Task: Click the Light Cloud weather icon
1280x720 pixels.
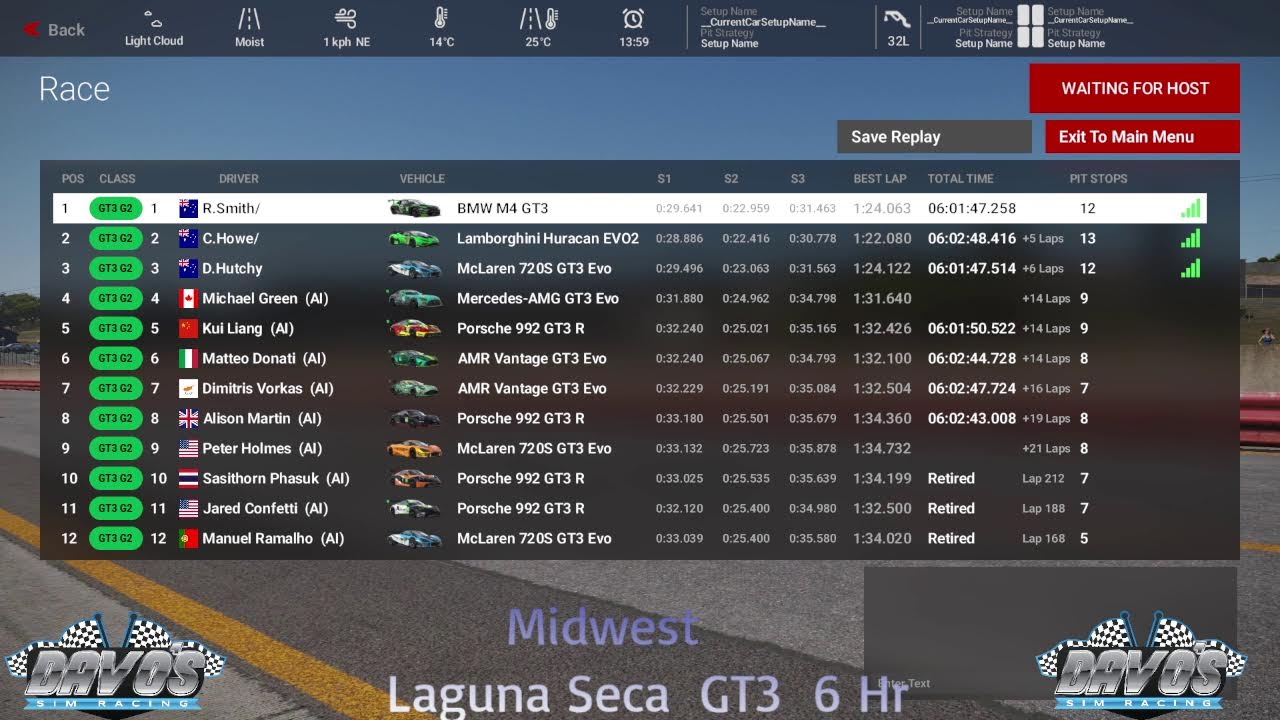Action: (x=153, y=19)
